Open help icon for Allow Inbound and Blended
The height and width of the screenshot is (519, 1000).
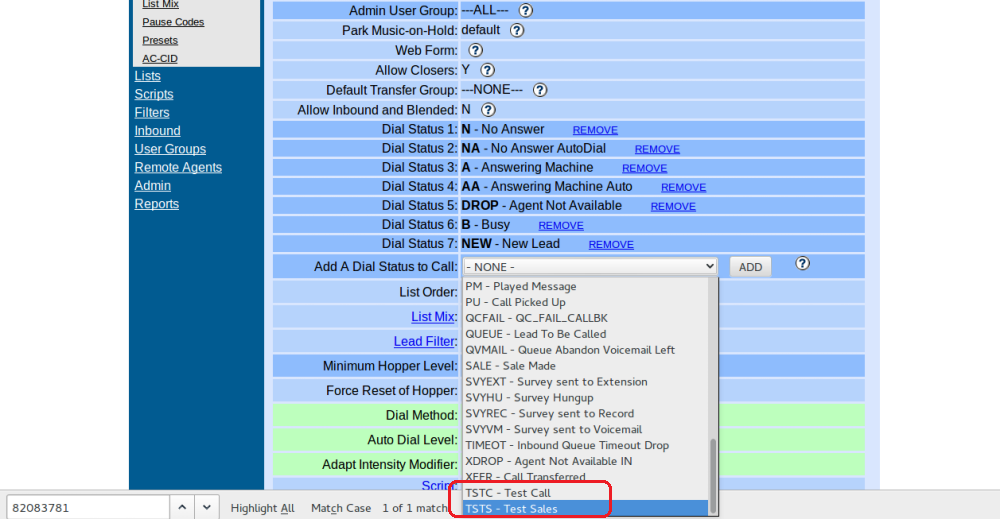(x=488, y=110)
